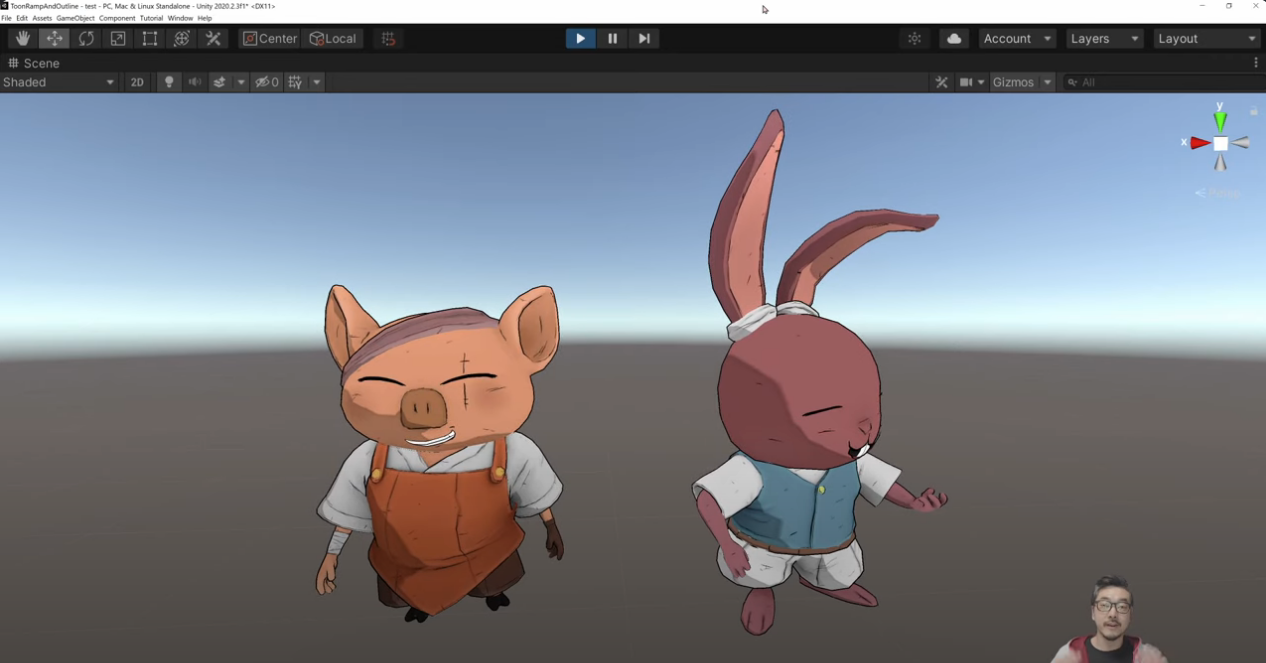1266x663 pixels.
Task: Open Layers dropdown
Action: click(x=1105, y=38)
